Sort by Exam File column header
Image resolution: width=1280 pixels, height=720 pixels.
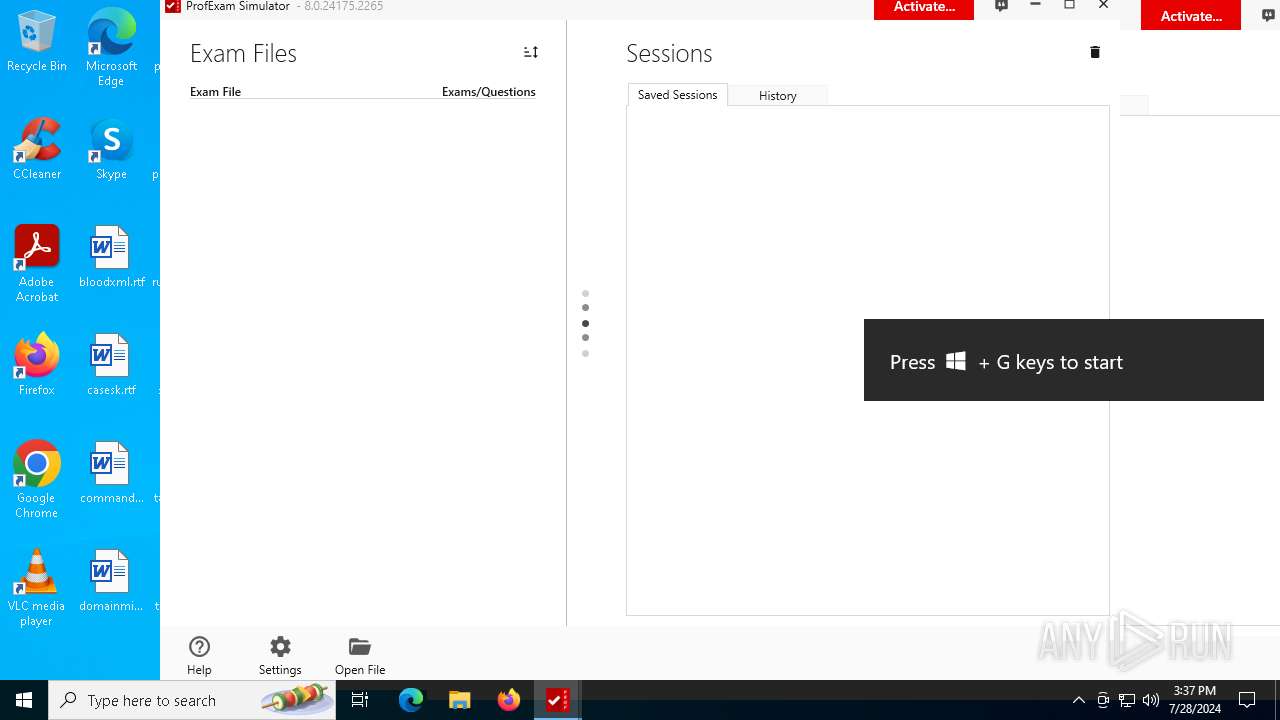coord(215,92)
